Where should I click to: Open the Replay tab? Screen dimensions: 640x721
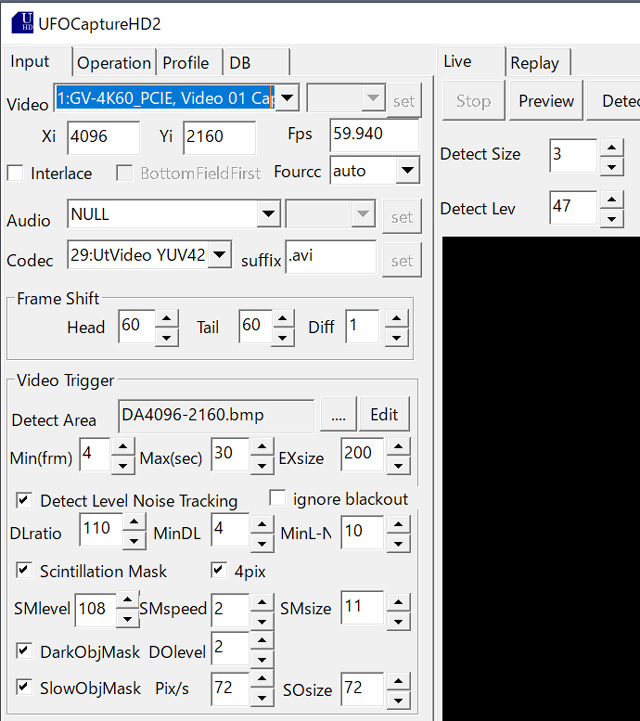(537, 63)
